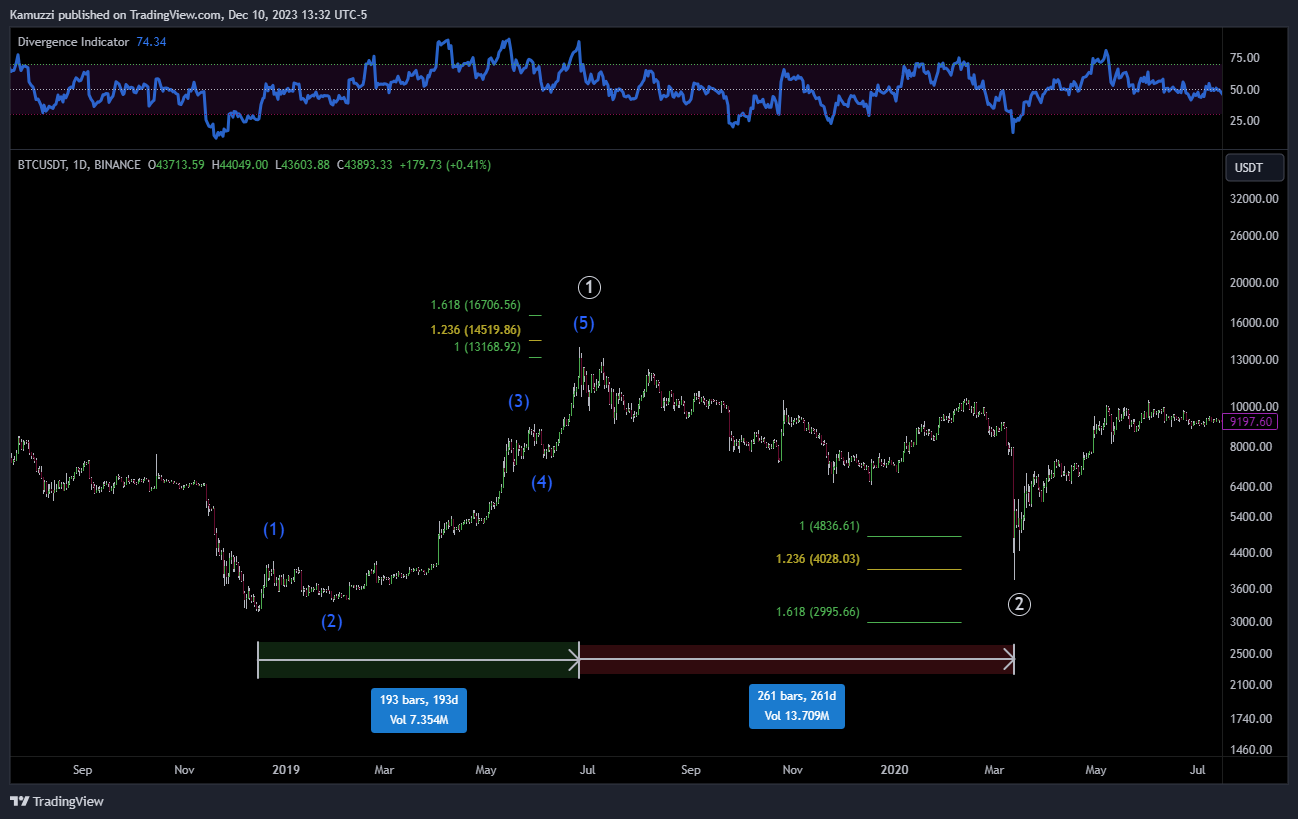Screen dimensions: 1298x819
Task: Click the change value +179.73 (+0.41%)
Action: pos(445,165)
